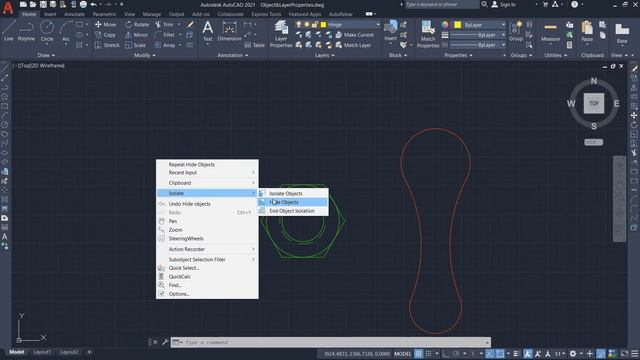Toggle layer on/off lightbulb icon
The height and width of the screenshot is (360, 640).
[299, 25]
